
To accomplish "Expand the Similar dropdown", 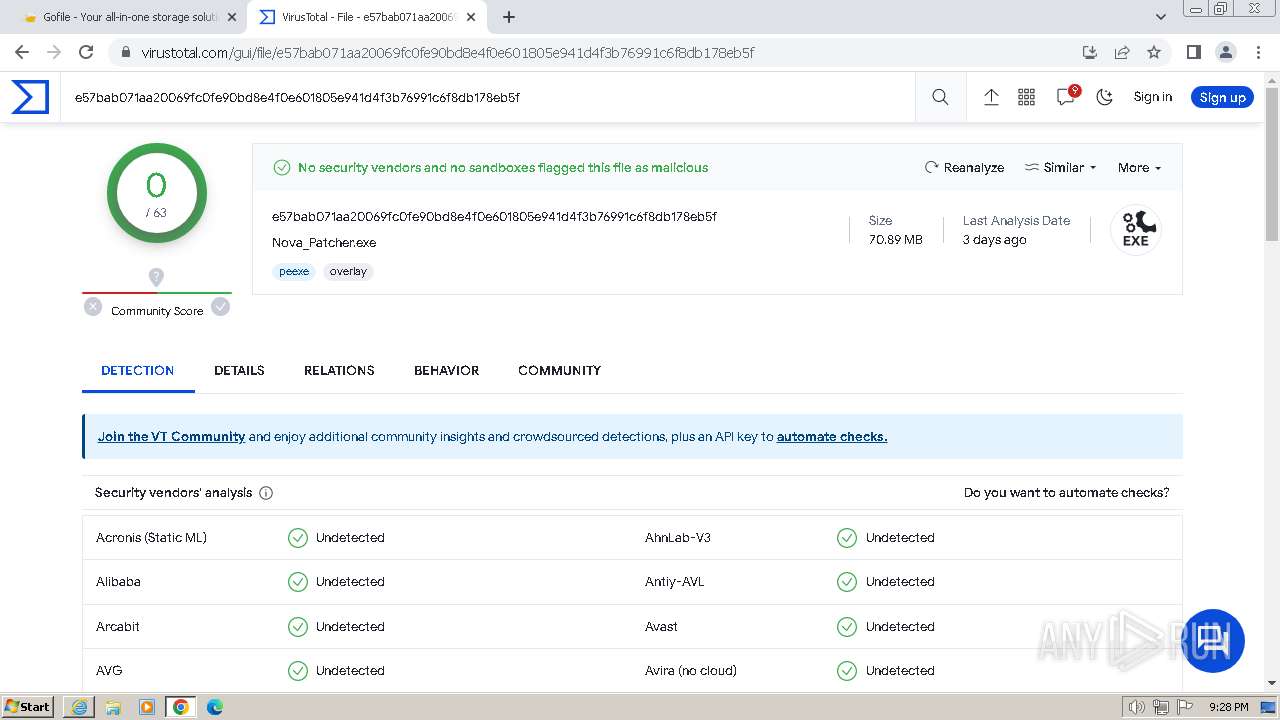I will tap(1061, 168).
